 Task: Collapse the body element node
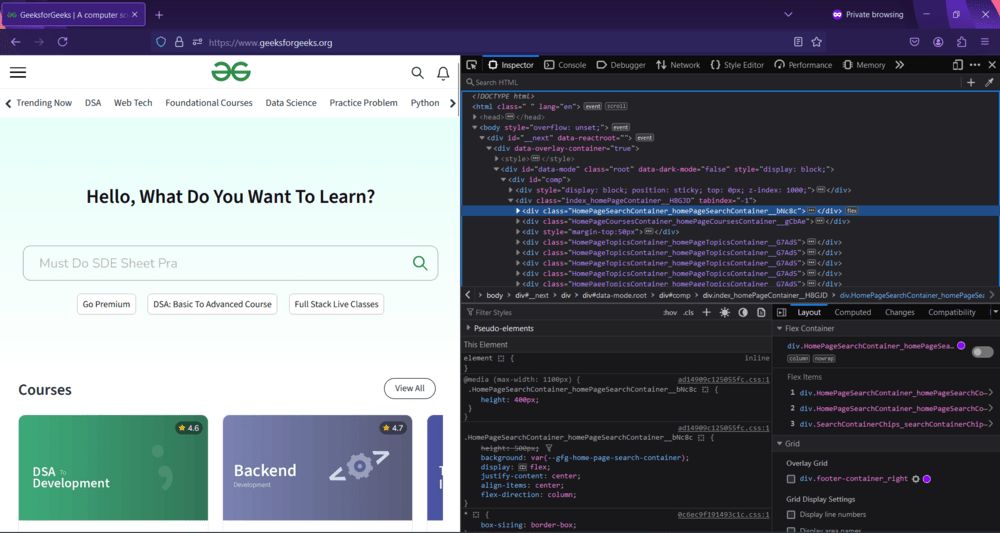475,128
